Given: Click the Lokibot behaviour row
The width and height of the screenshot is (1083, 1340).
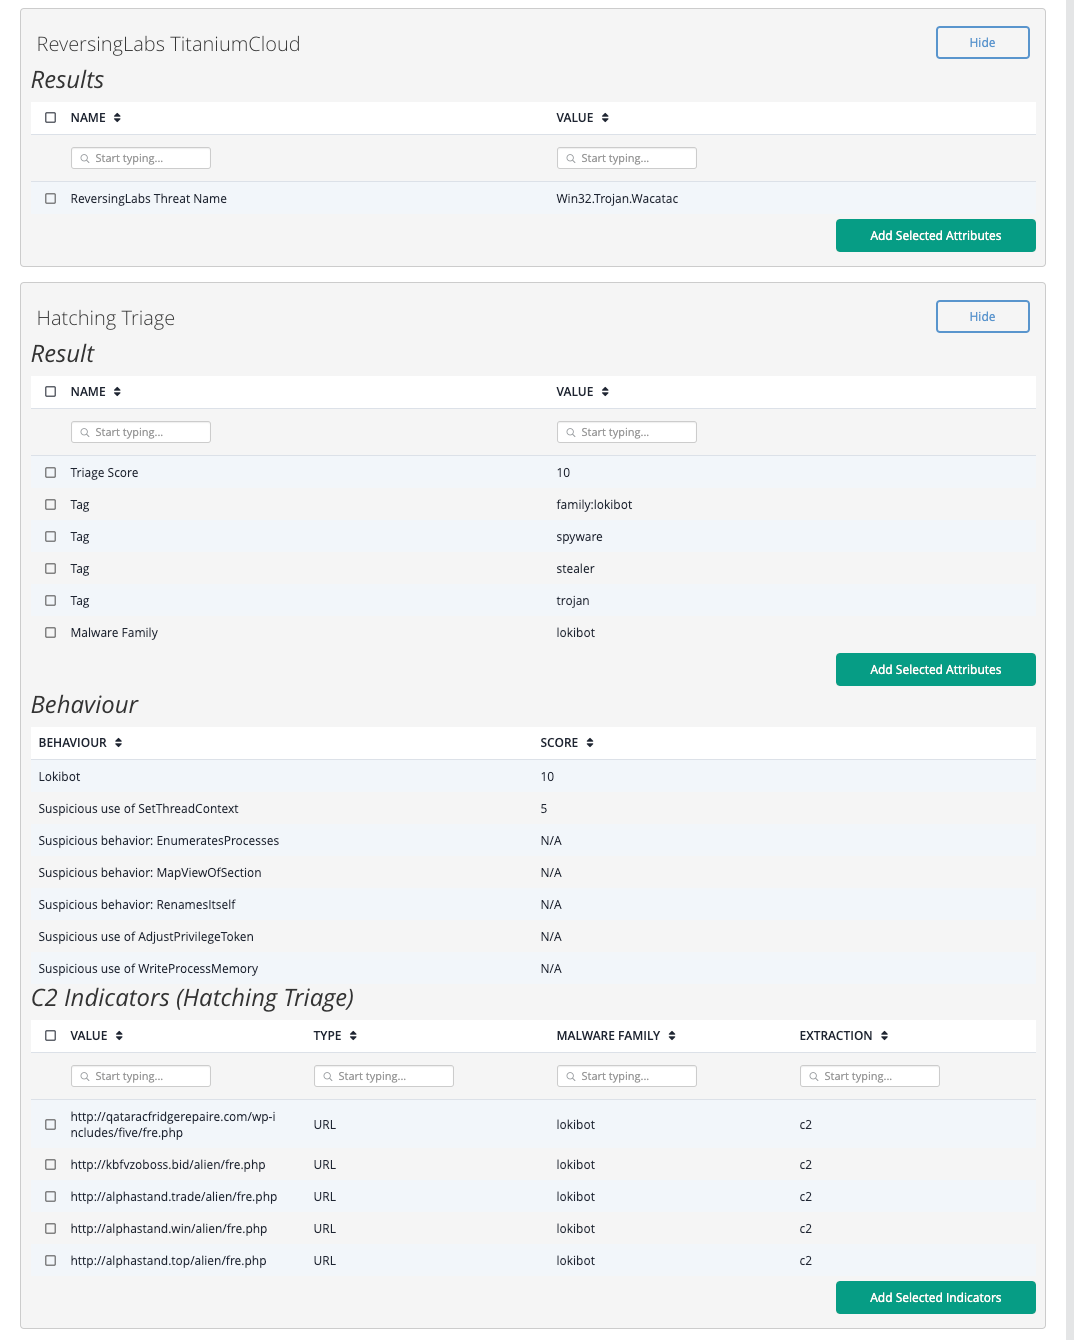Looking at the screenshot, I should [x=533, y=777].
